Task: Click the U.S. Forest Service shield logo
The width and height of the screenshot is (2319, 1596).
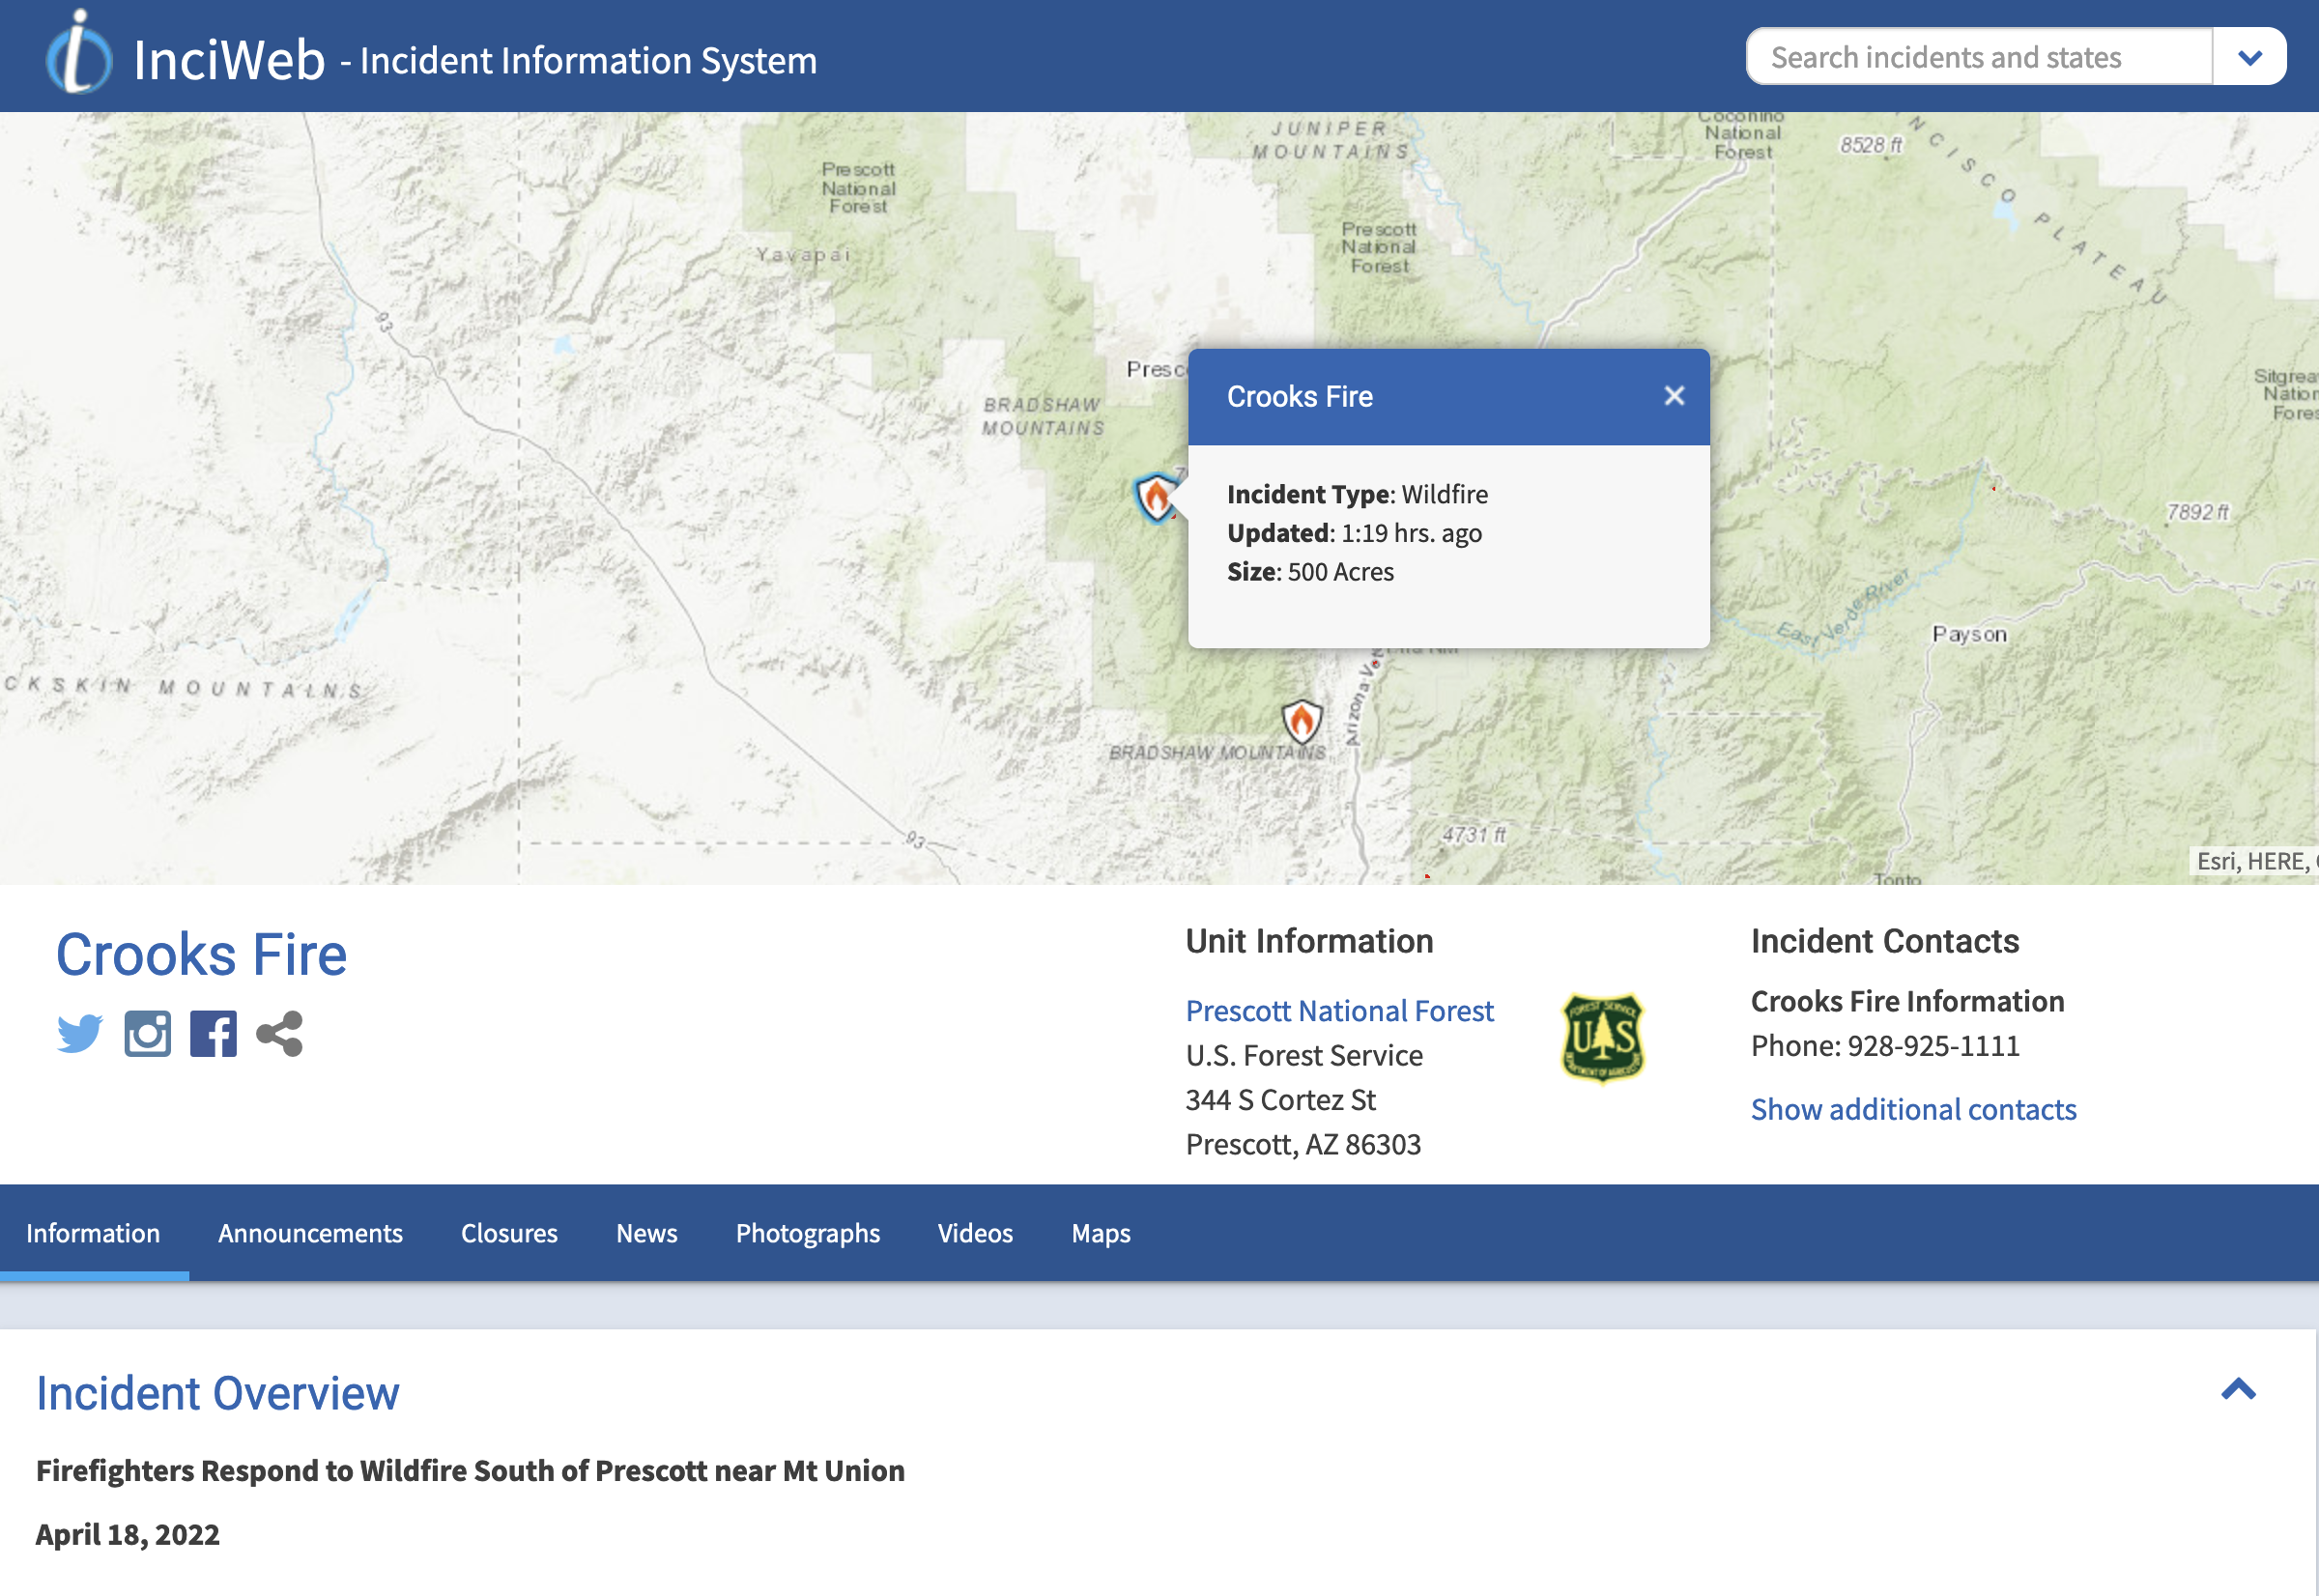Action: click(x=1602, y=1037)
